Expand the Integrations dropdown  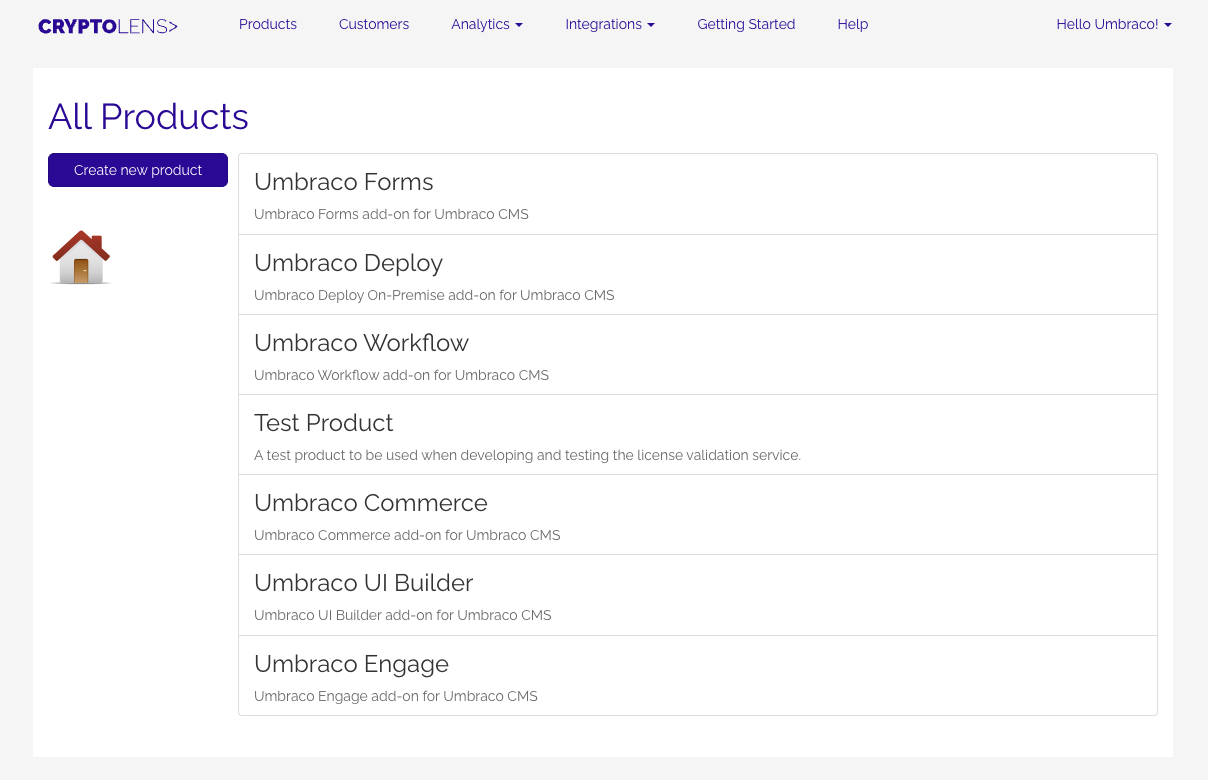[609, 24]
